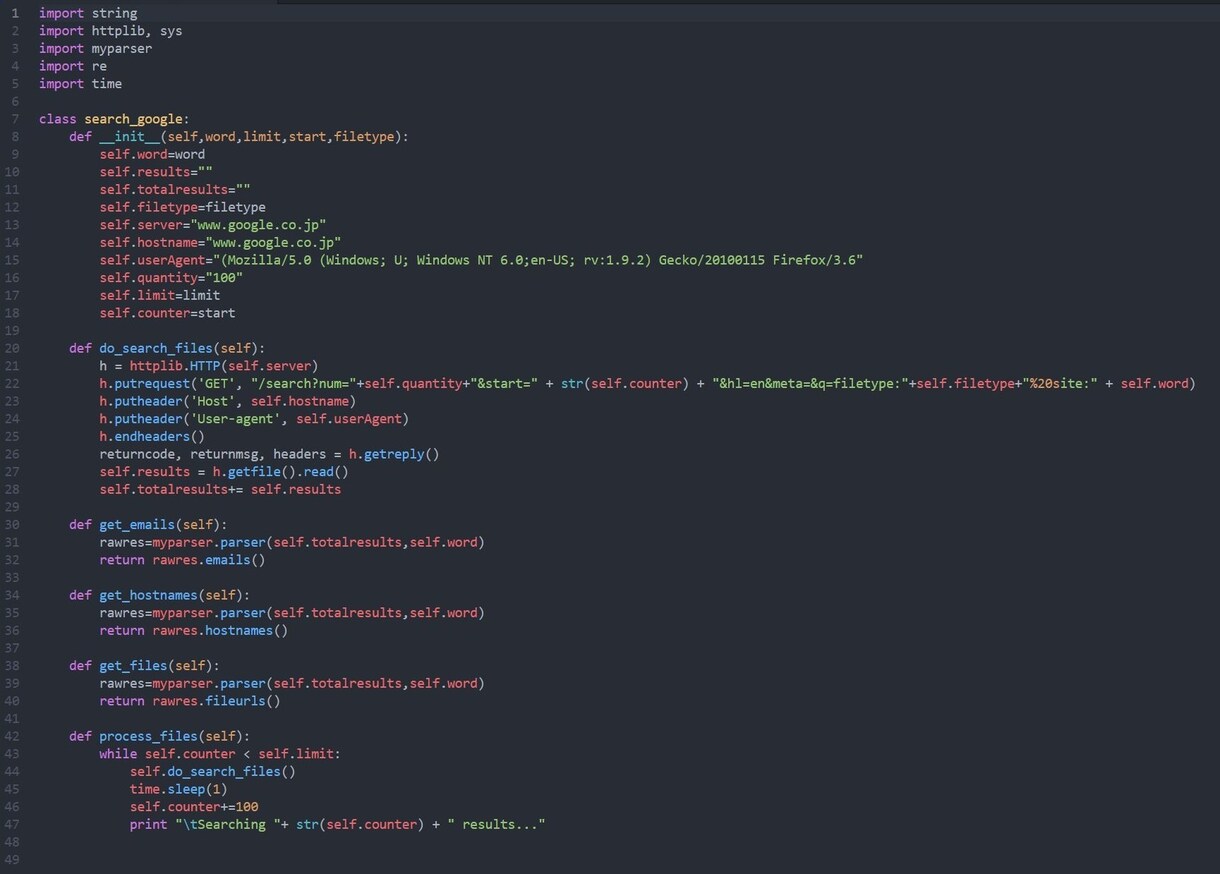1220x874 pixels.
Task: Click the class name "search_google"
Action: pyautogui.click(x=134, y=119)
